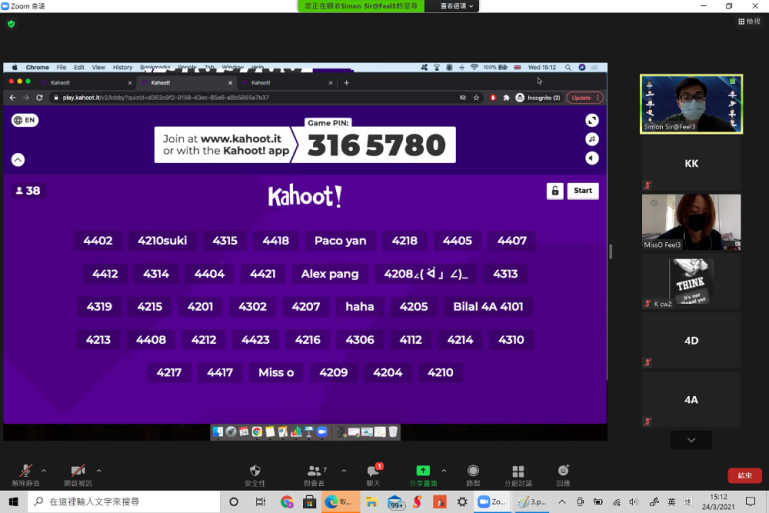Start video in Zoom toolbar
769x513 pixels.
(x=77, y=475)
